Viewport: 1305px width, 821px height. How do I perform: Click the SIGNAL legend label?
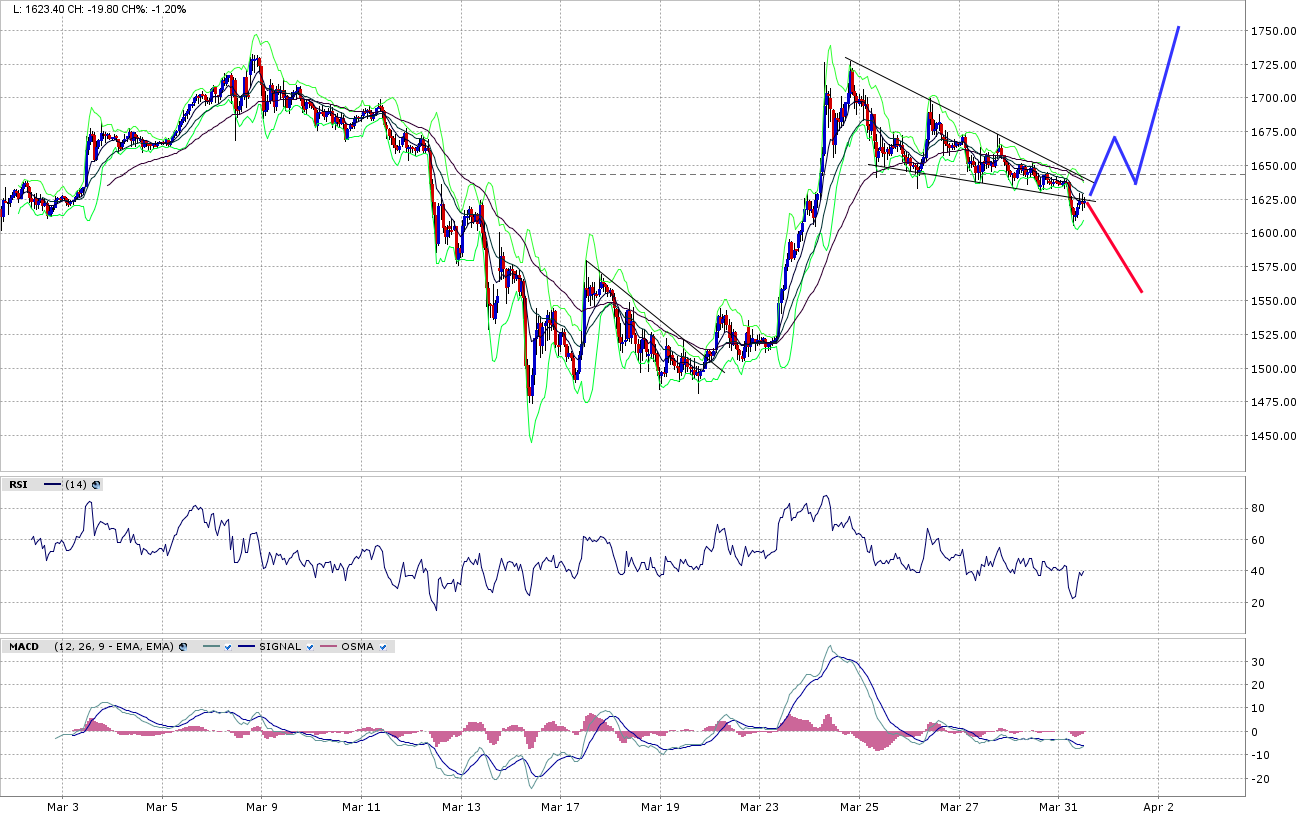tap(280, 647)
